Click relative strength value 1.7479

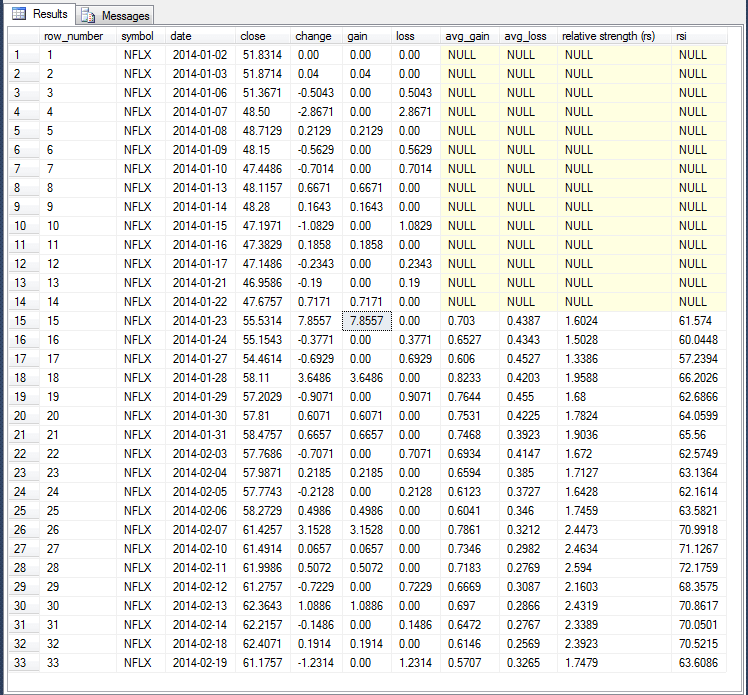tap(614, 663)
